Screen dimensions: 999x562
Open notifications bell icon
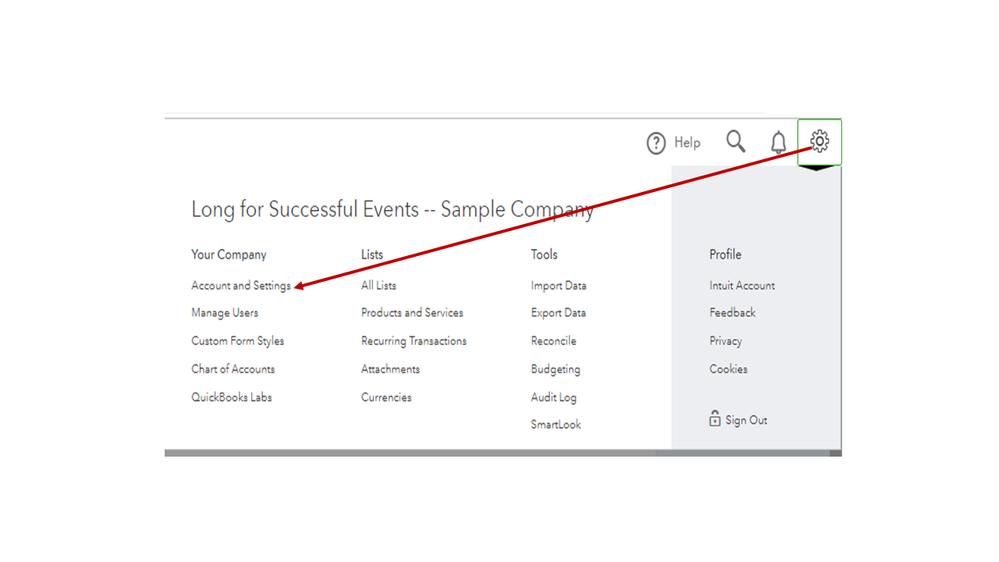point(779,143)
